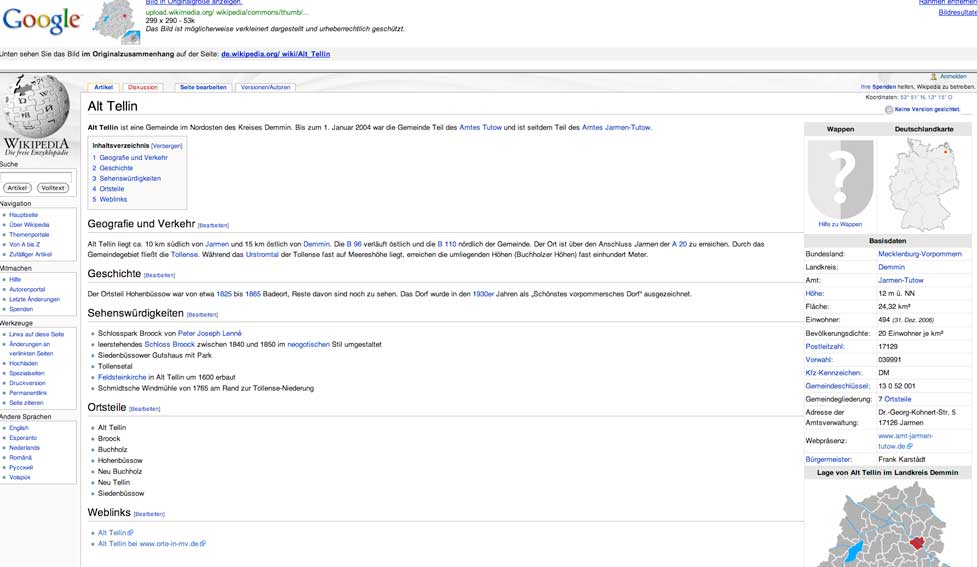Open the Alt Tellin external weblink
977x567 pixels.
click(x=112, y=533)
